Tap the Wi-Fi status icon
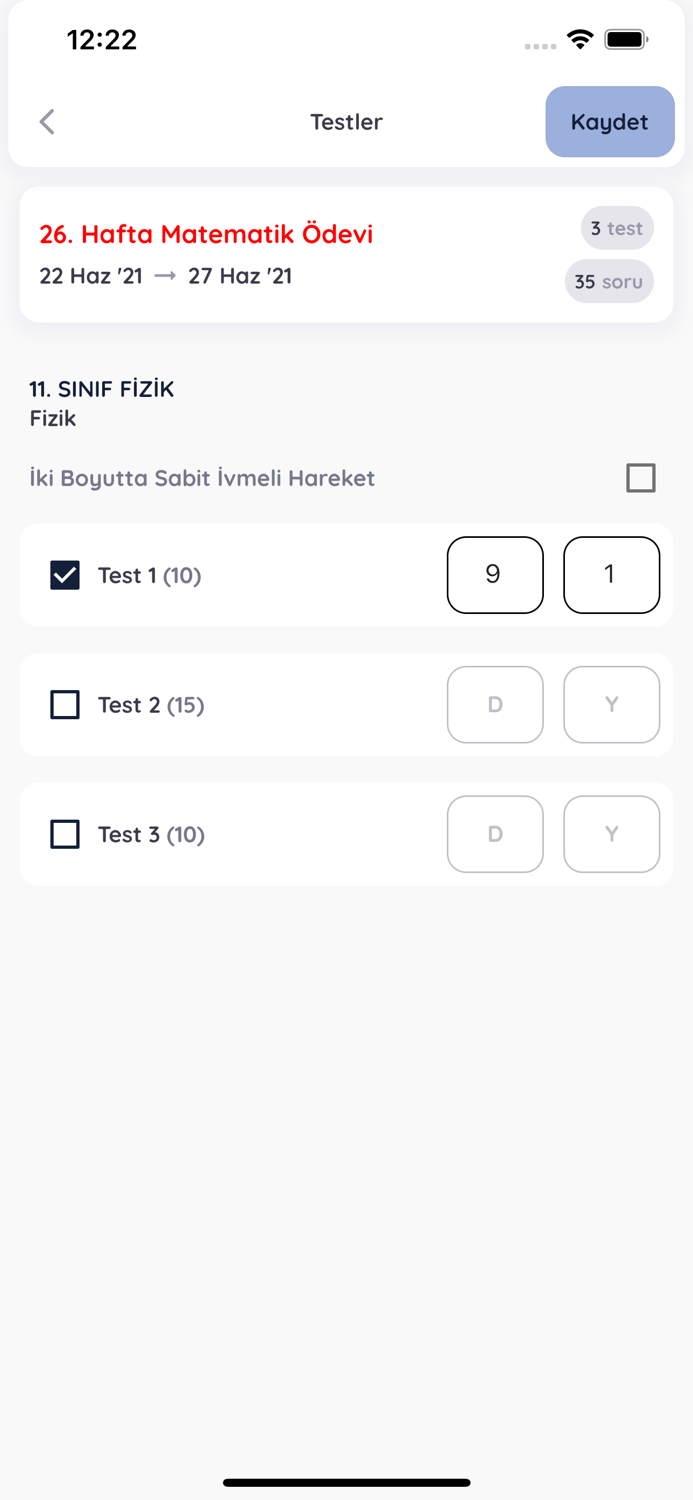 coord(580,40)
